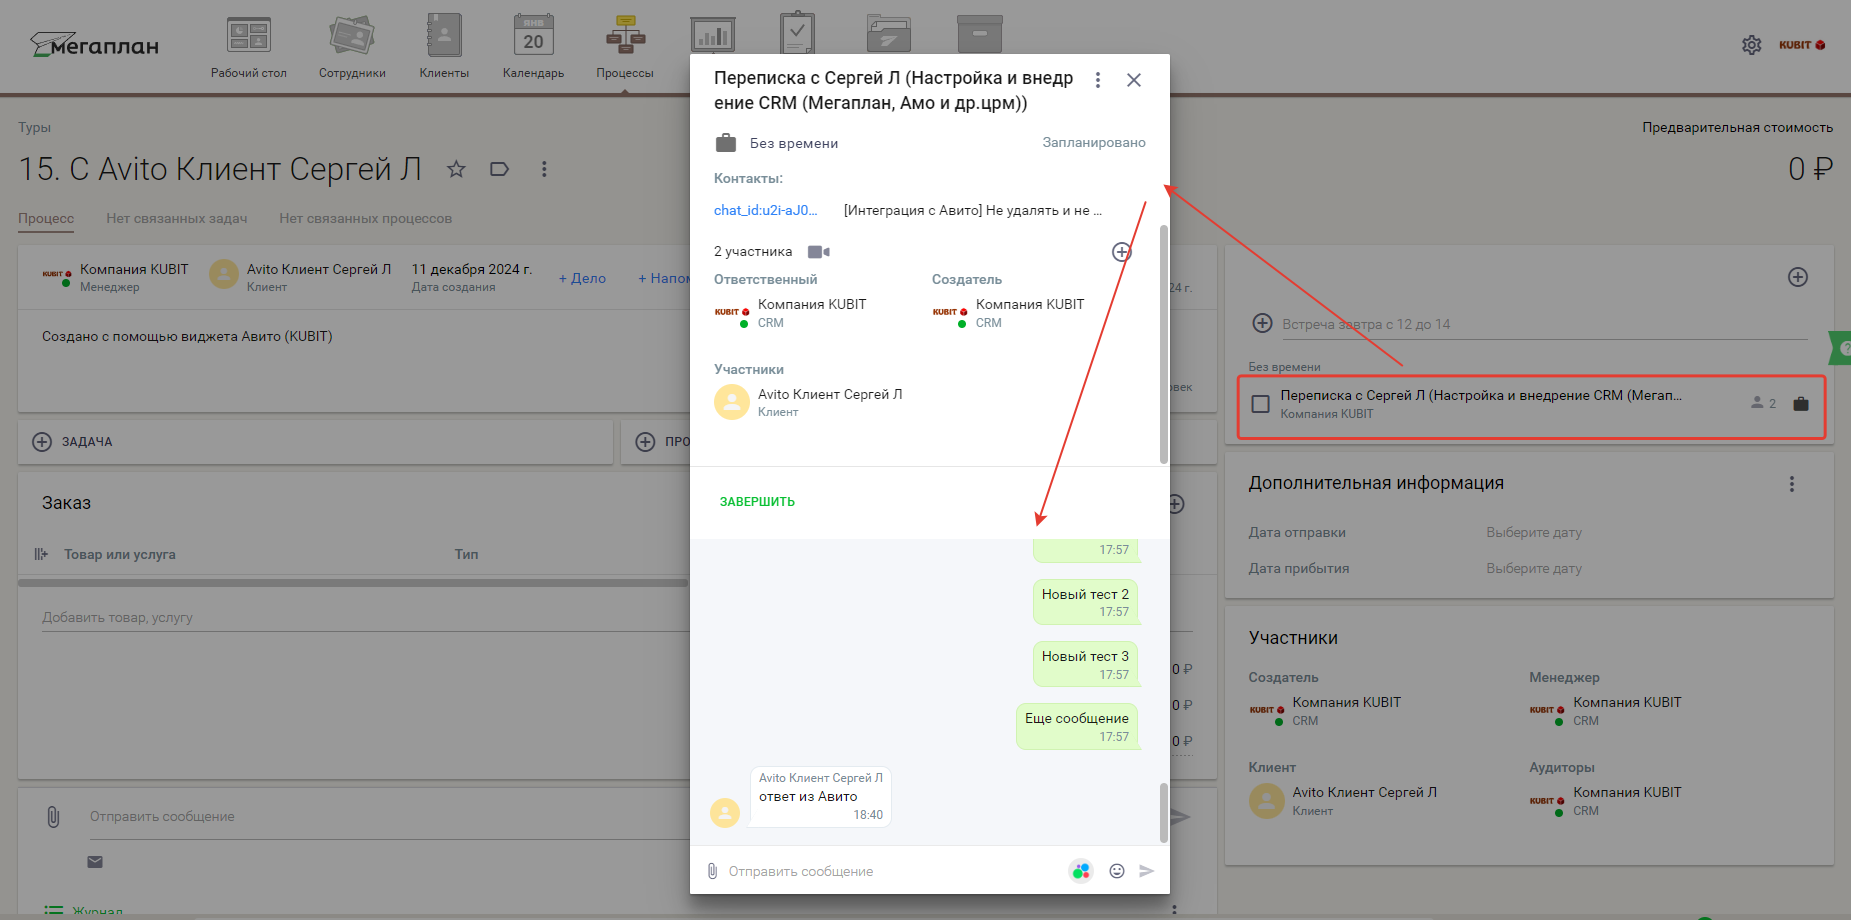The height and width of the screenshot is (920, 1851).
Task: Click the briefcase icon in dialog
Action: click(726, 143)
